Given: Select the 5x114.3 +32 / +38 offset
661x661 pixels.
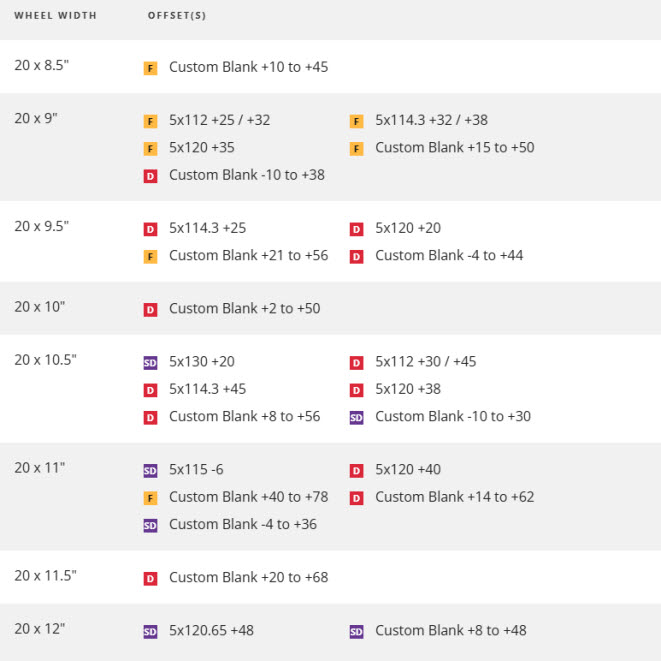Looking at the screenshot, I should click(431, 120).
